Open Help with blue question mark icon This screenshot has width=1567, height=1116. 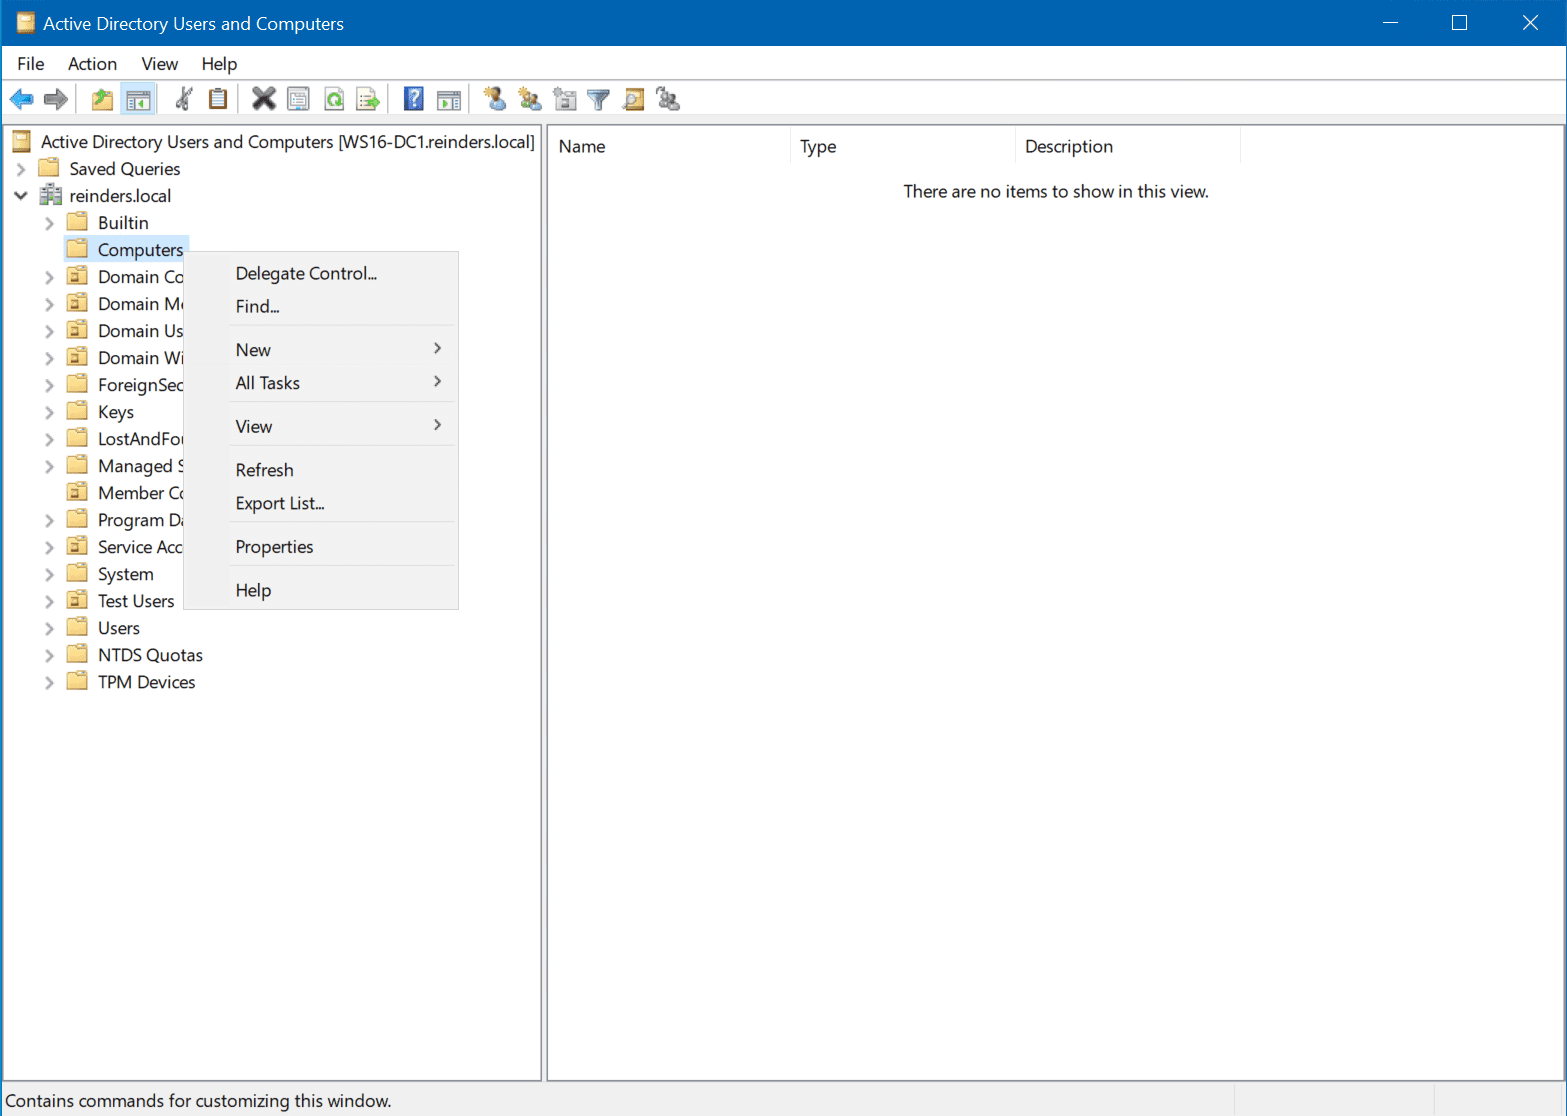click(x=414, y=99)
